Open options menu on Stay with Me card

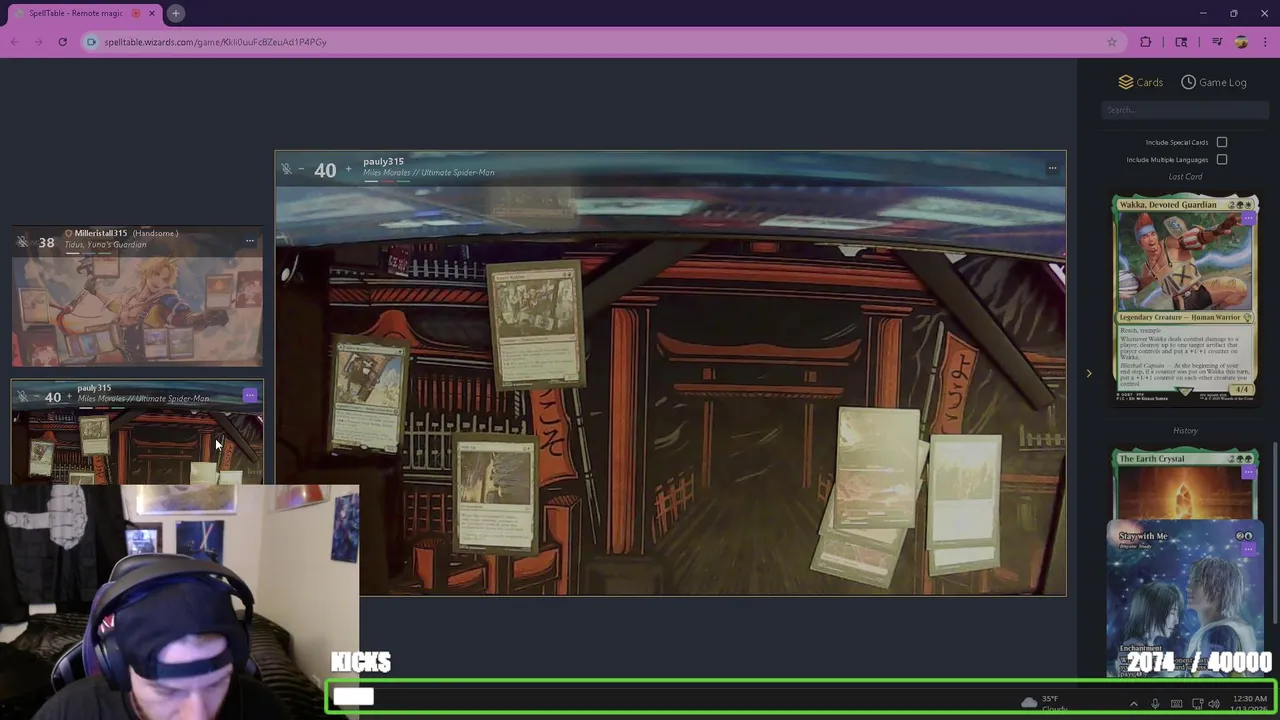[x=1248, y=549]
